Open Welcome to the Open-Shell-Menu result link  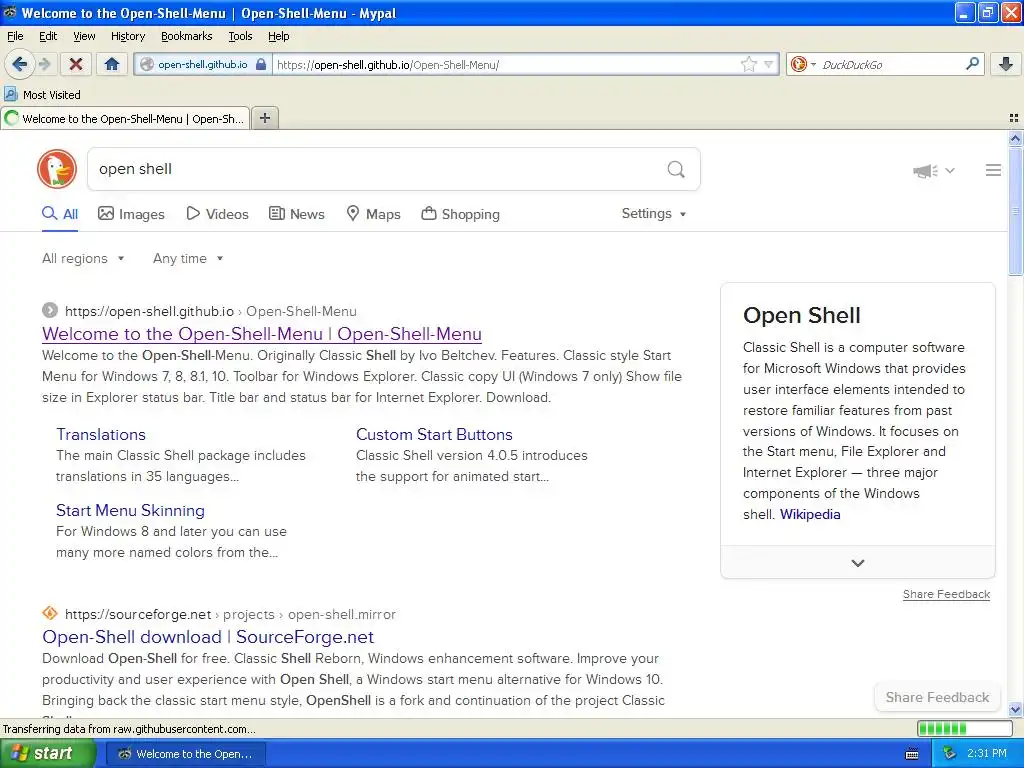click(262, 334)
